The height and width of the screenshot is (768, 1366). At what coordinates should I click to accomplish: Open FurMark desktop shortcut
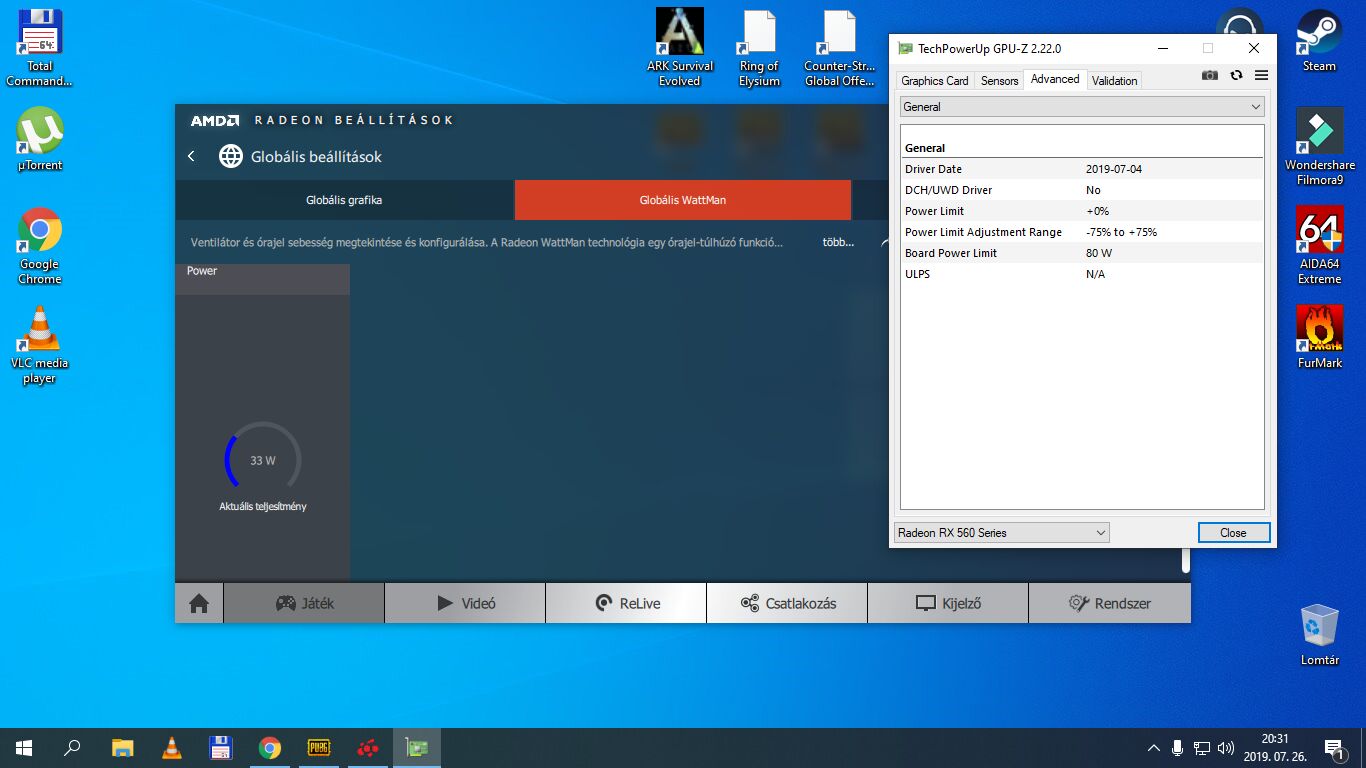1320,337
